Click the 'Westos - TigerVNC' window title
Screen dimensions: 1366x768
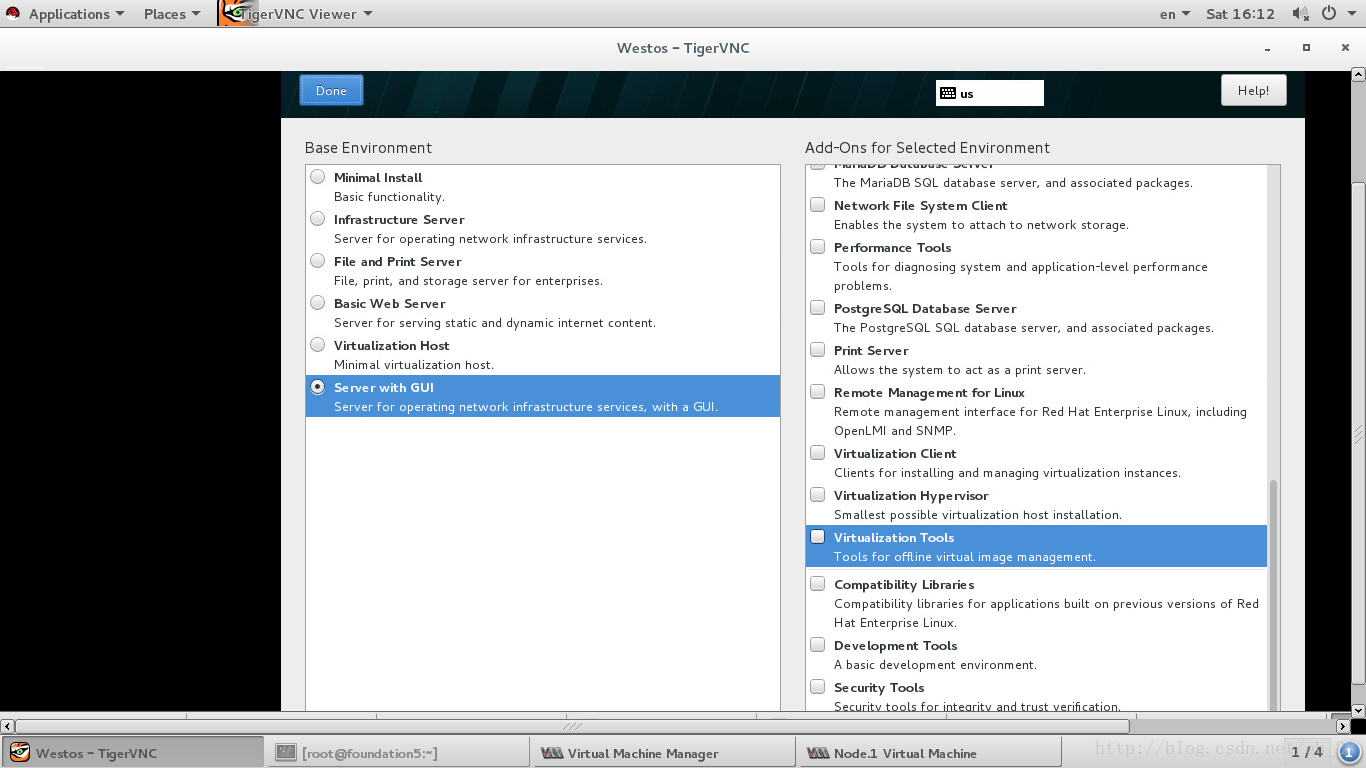pos(683,48)
